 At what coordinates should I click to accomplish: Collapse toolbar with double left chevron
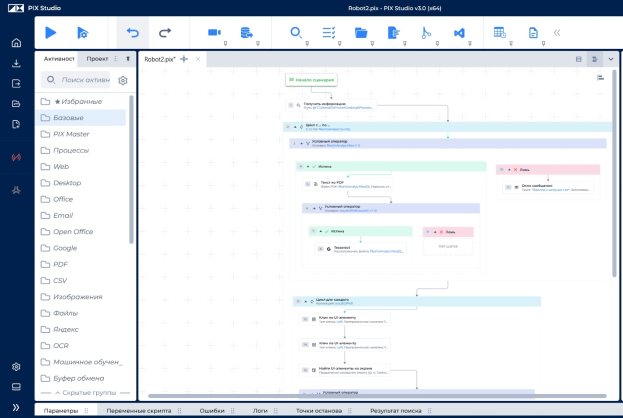tap(557, 33)
